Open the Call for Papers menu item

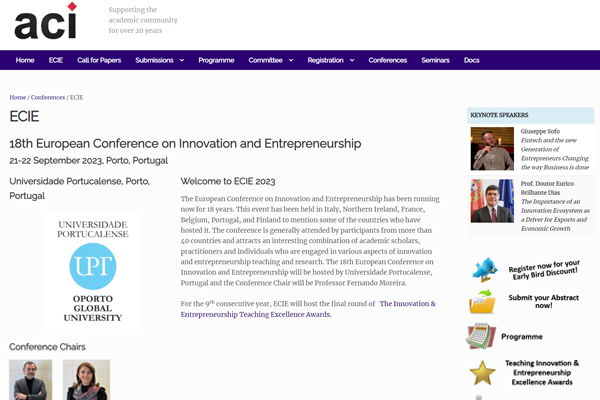click(99, 60)
